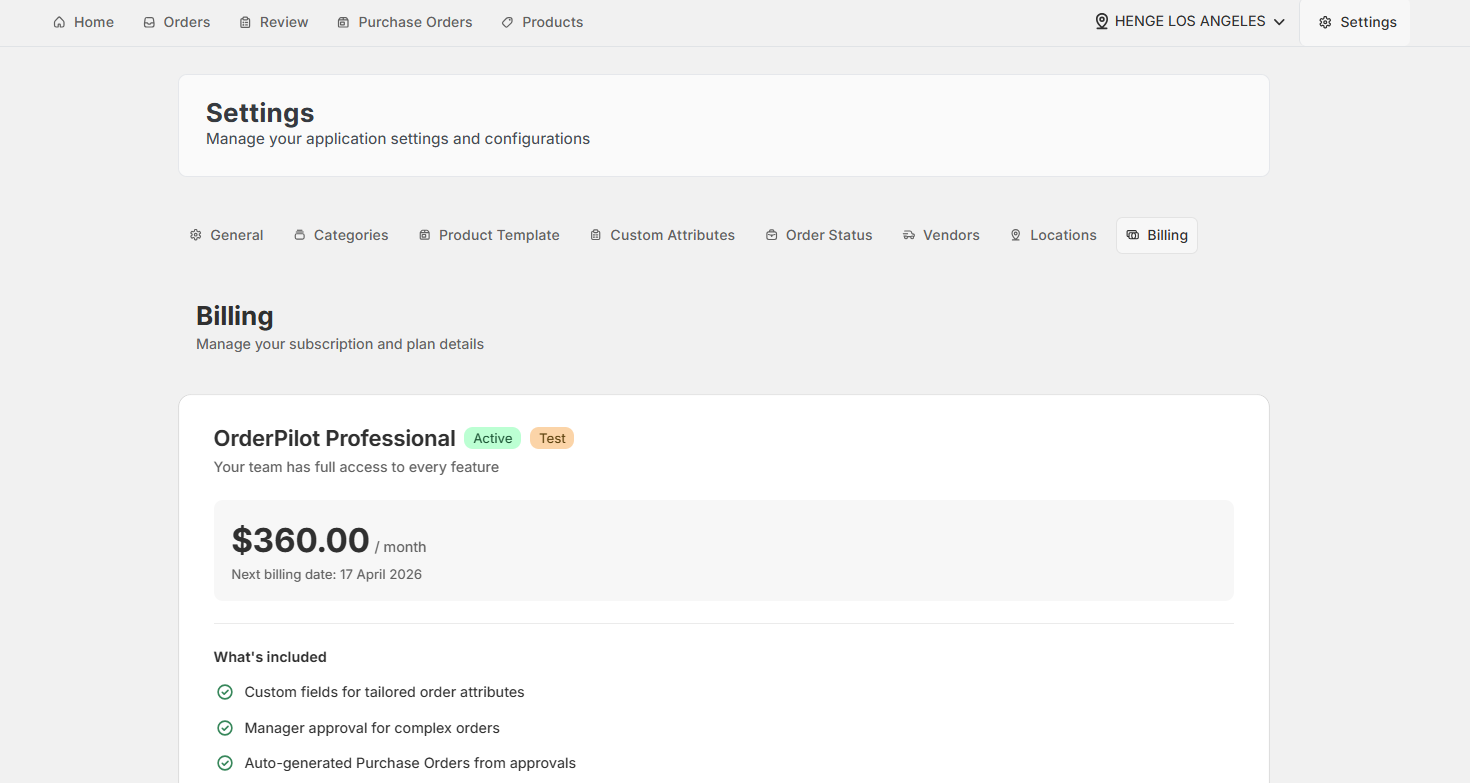Click the General tab gear icon
This screenshot has width=1470, height=783.
[195, 235]
